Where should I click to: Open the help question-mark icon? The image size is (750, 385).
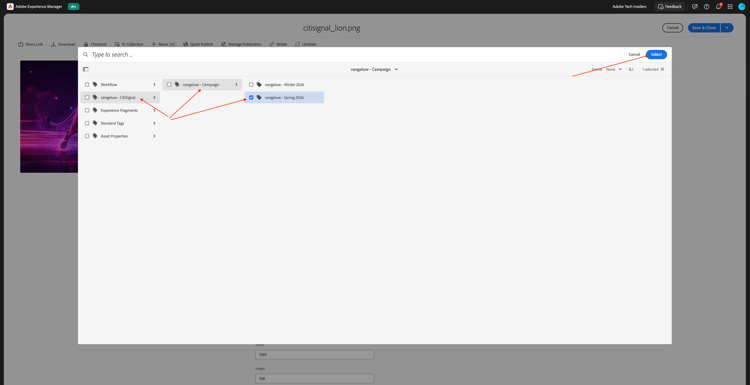coord(706,7)
